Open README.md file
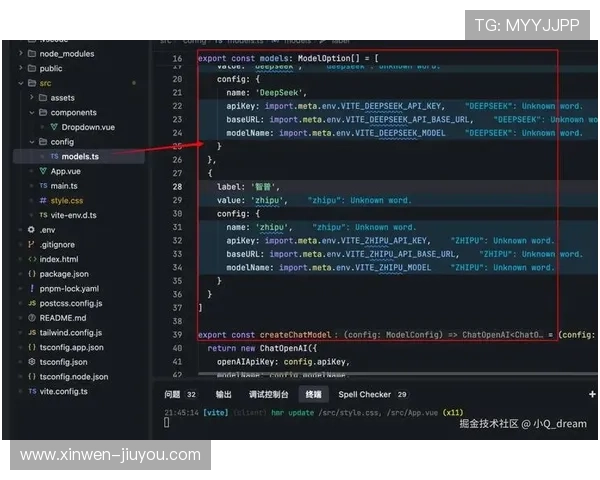 [x=63, y=318]
